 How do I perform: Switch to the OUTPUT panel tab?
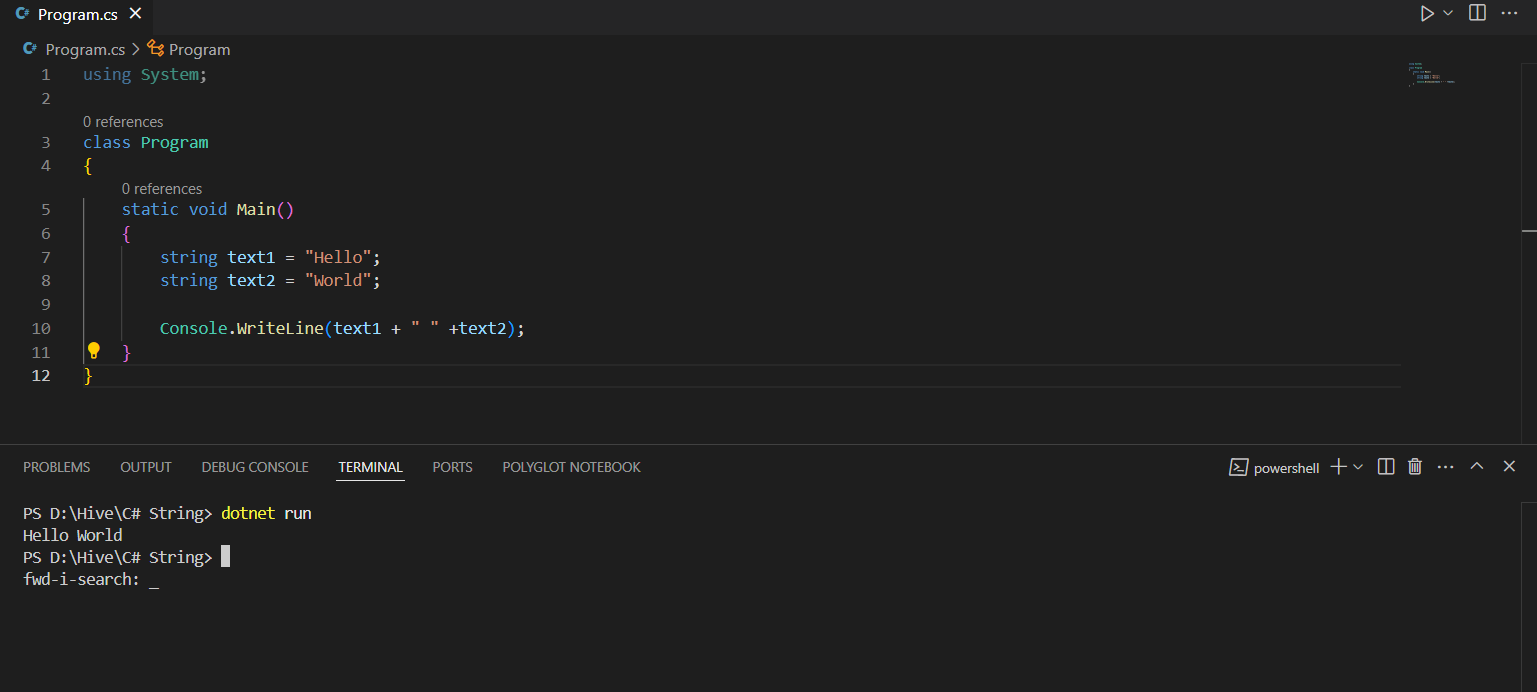pyautogui.click(x=146, y=467)
